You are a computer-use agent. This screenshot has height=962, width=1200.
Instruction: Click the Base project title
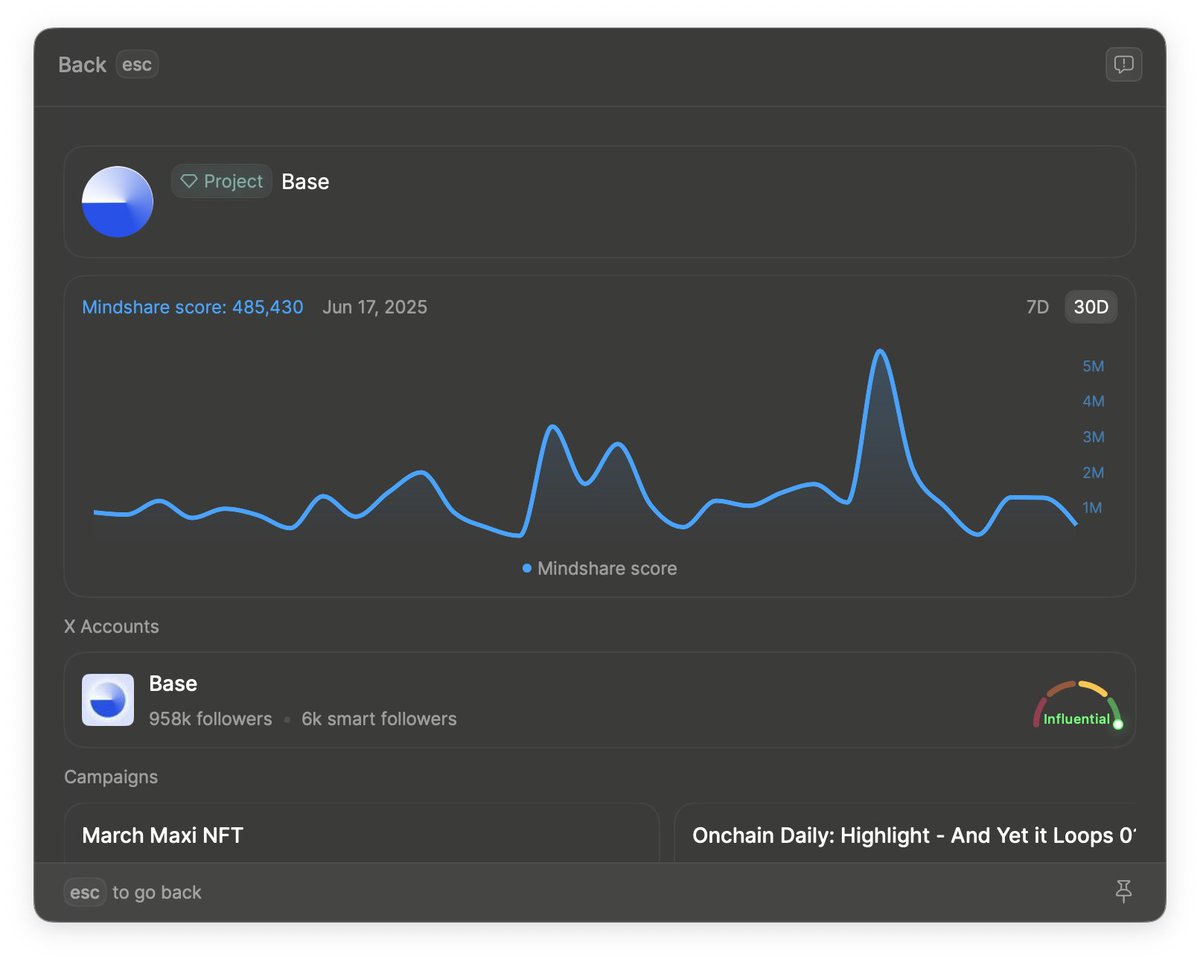click(x=305, y=181)
